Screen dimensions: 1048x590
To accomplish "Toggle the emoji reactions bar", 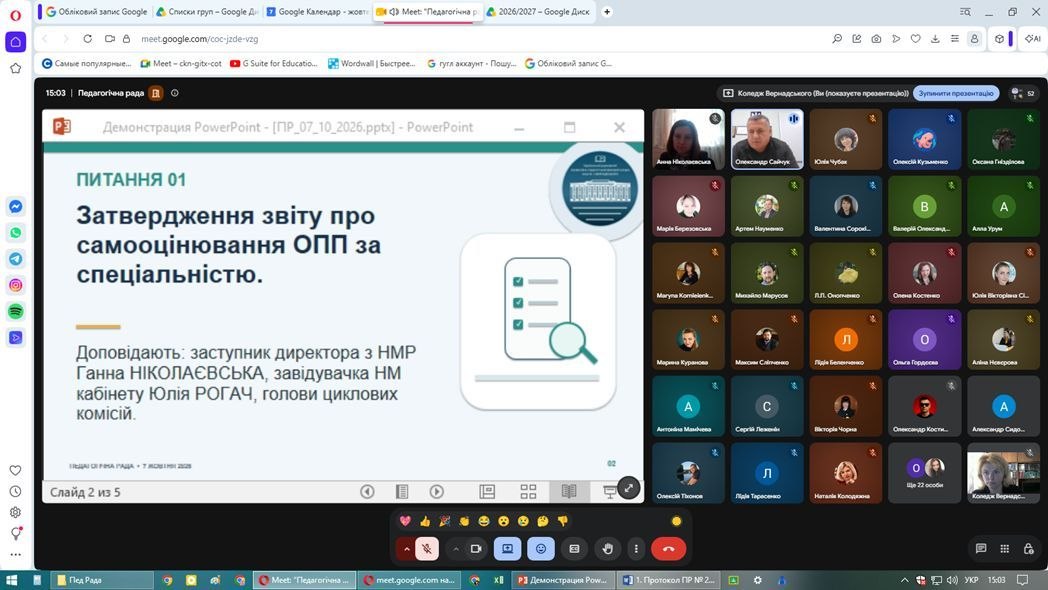I will [x=541, y=549].
